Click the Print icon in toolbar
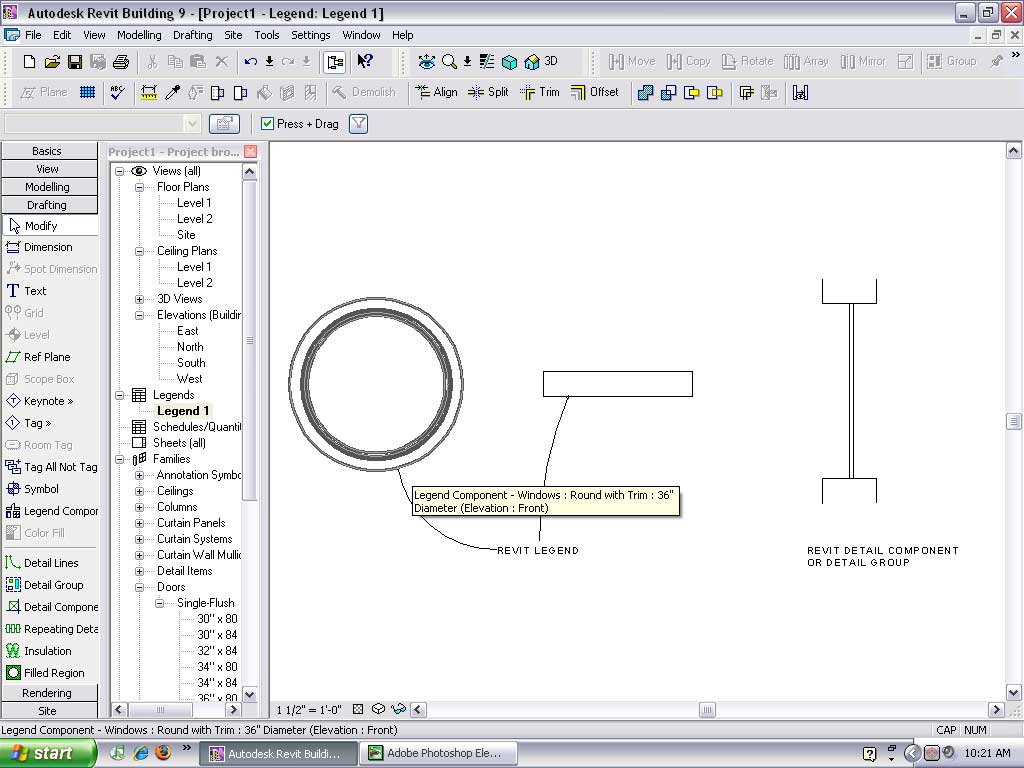This screenshot has height=768, width=1024. pyautogui.click(x=121, y=62)
